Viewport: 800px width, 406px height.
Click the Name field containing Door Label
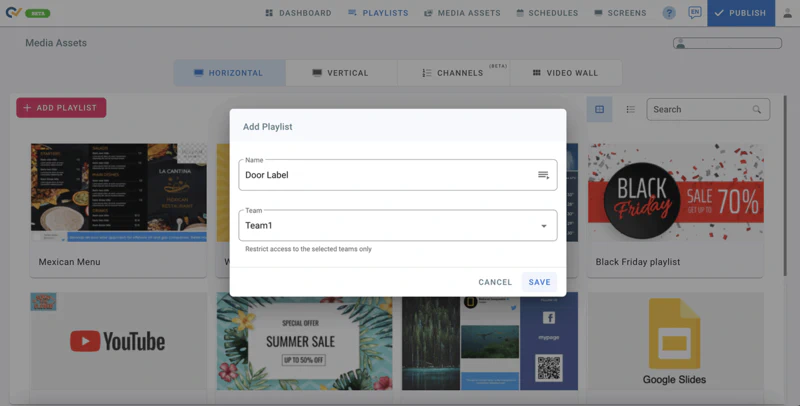tap(398, 175)
